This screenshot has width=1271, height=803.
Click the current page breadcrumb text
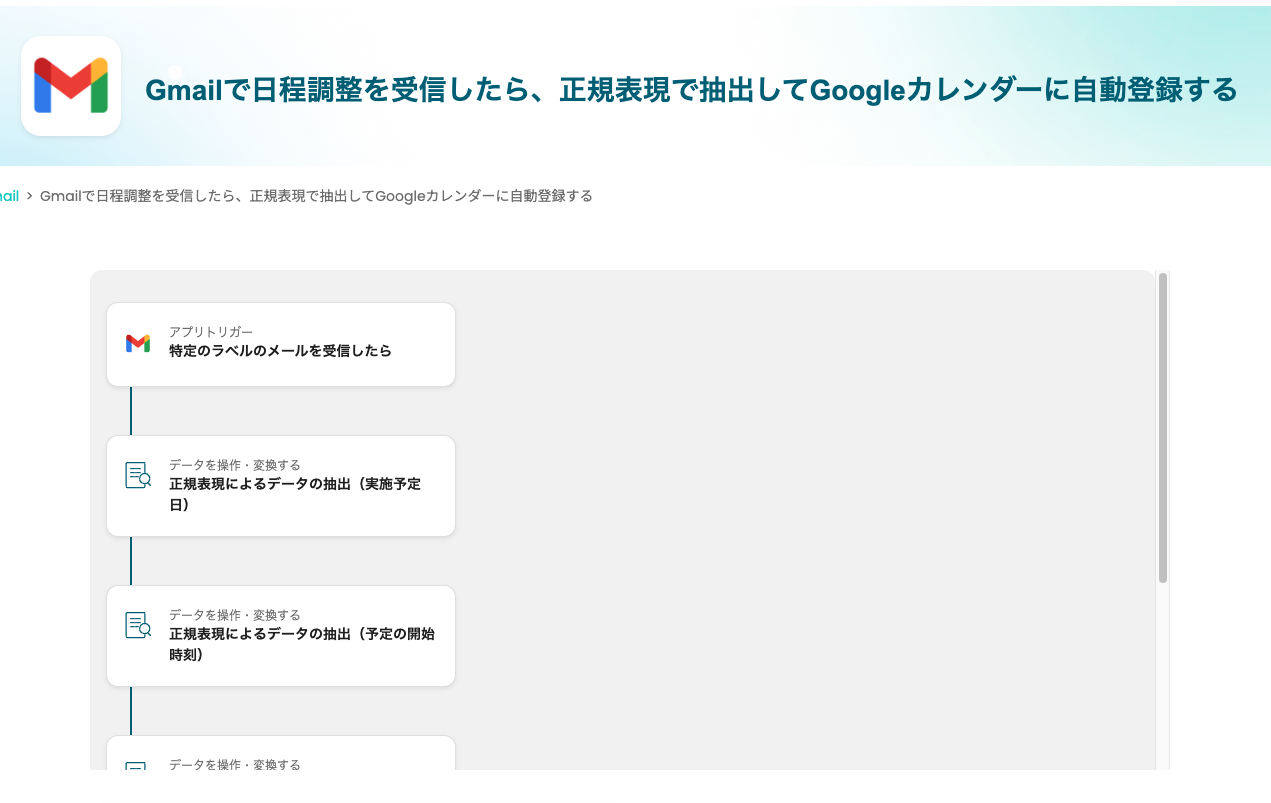316,196
